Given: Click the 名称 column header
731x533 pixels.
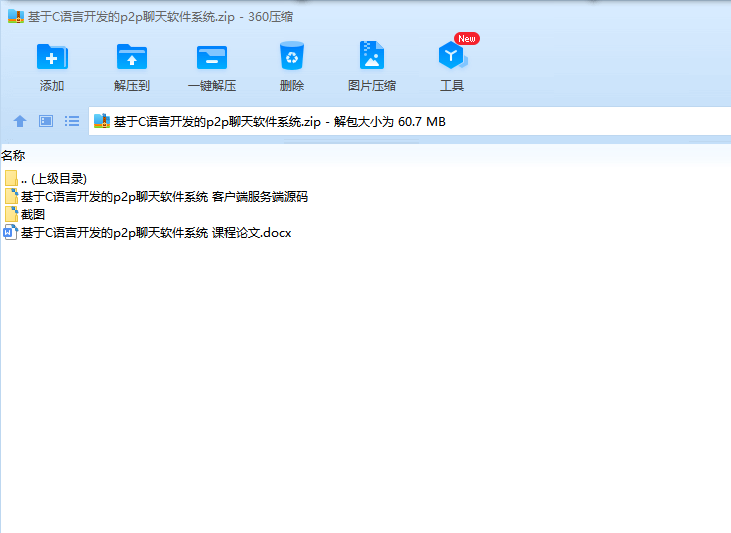Looking at the screenshot, I should click(x=13, y=155).
